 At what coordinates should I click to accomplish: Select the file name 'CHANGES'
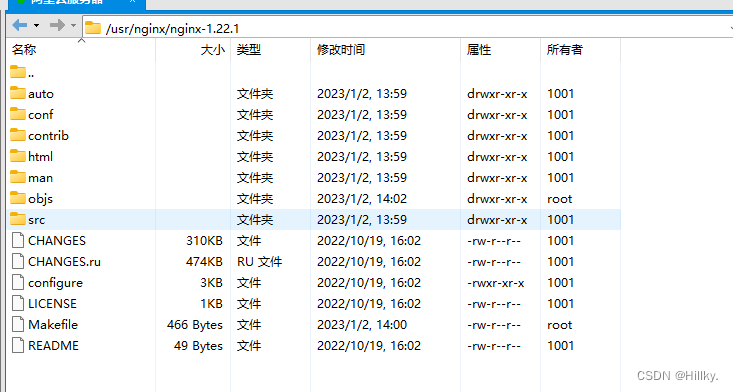tap(57, 241)
